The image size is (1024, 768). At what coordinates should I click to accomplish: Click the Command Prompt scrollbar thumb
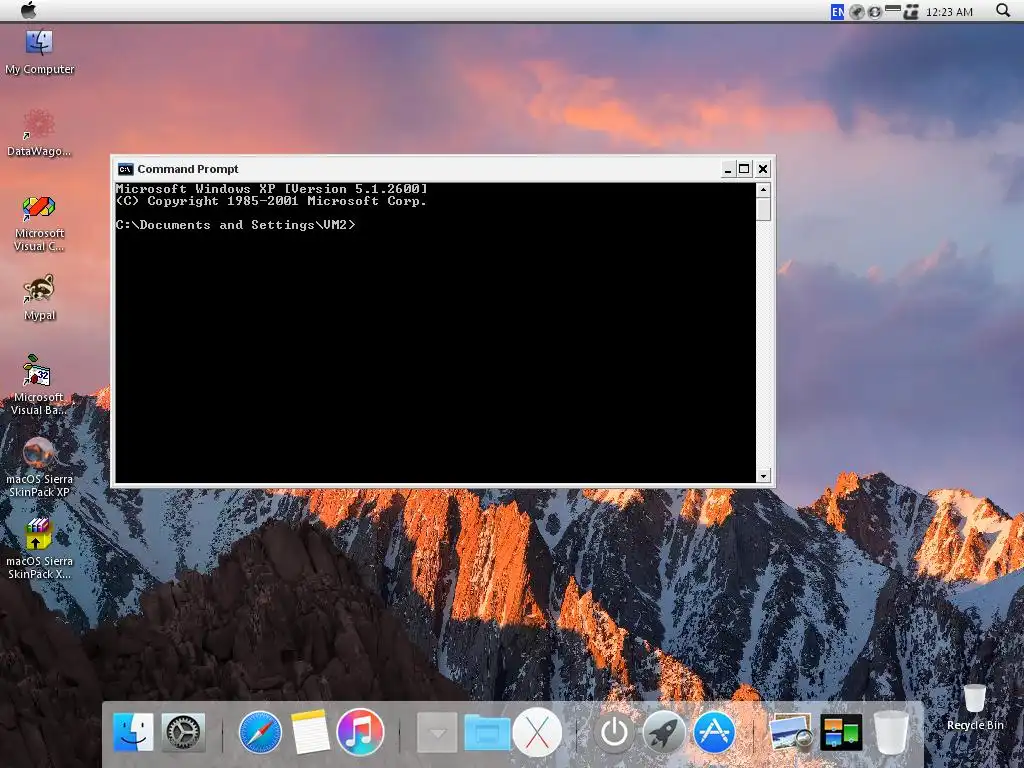[763, 209]
